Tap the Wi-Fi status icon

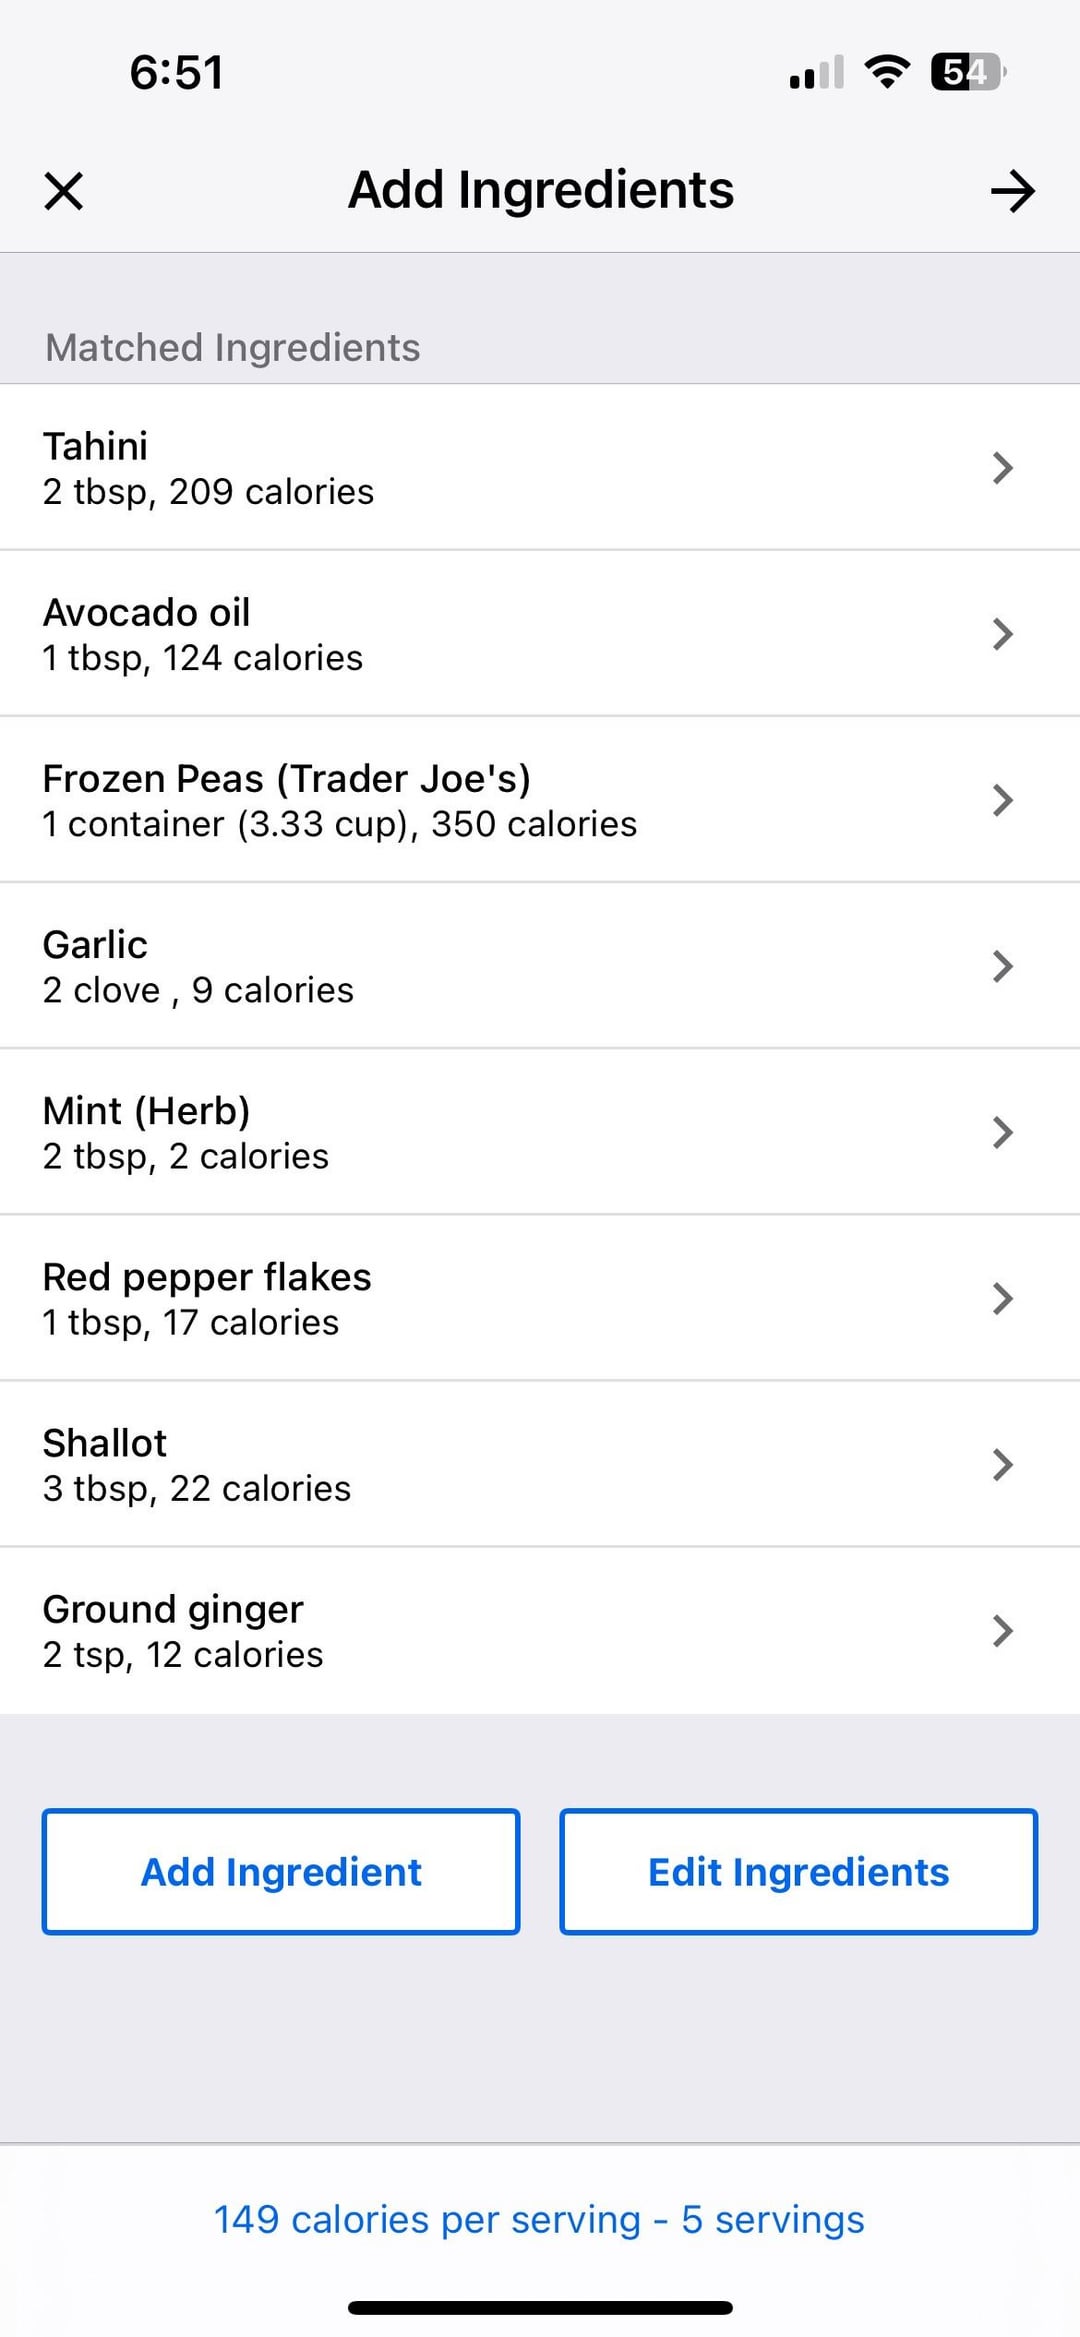point(886,72)
